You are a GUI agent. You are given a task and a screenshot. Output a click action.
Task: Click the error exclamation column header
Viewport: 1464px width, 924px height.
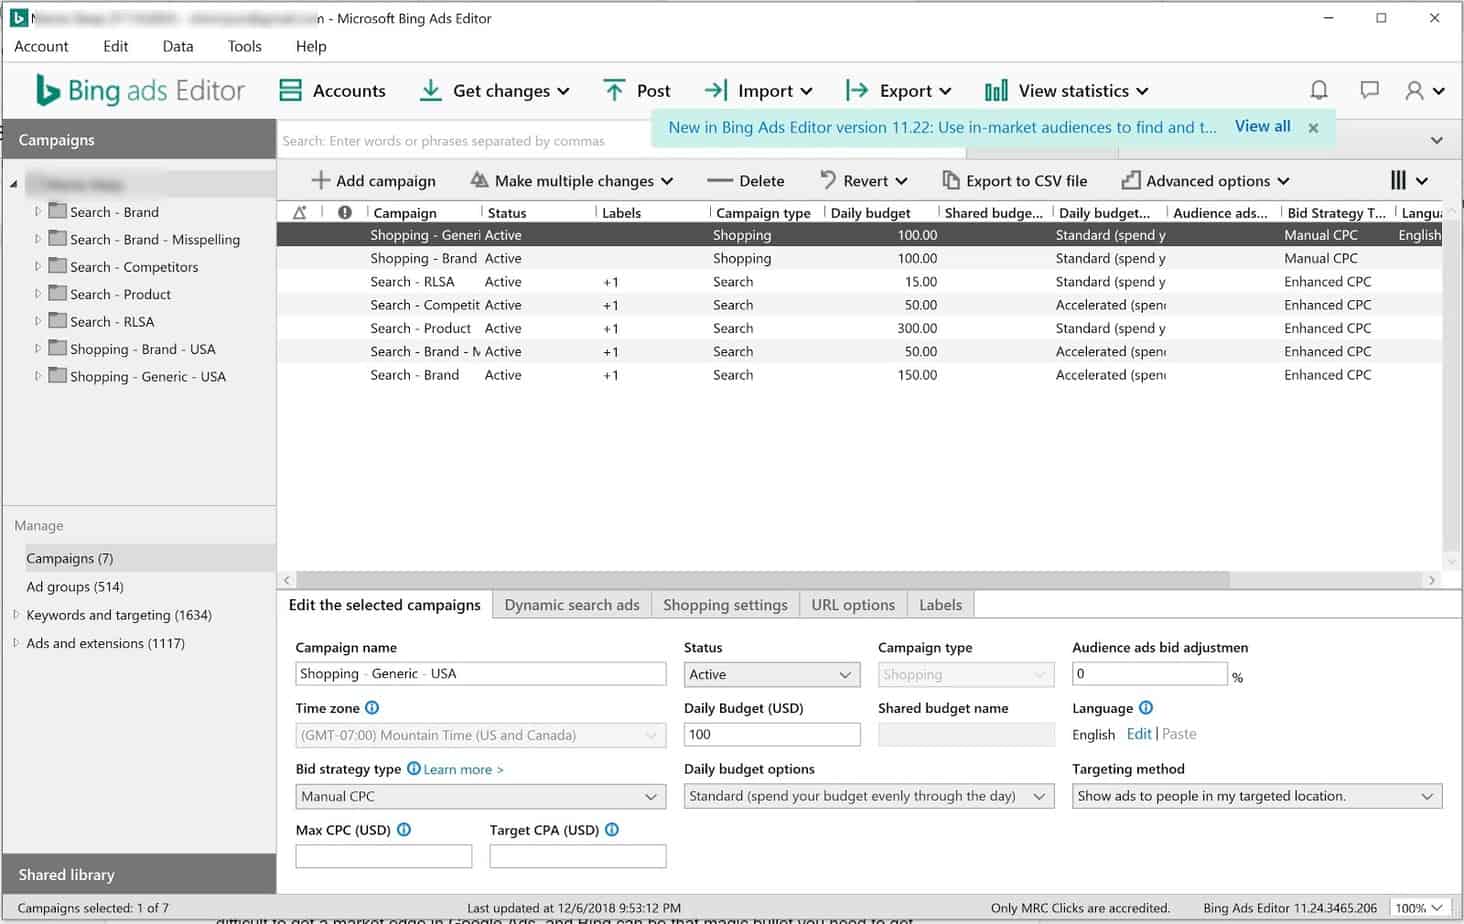(344, 213)
